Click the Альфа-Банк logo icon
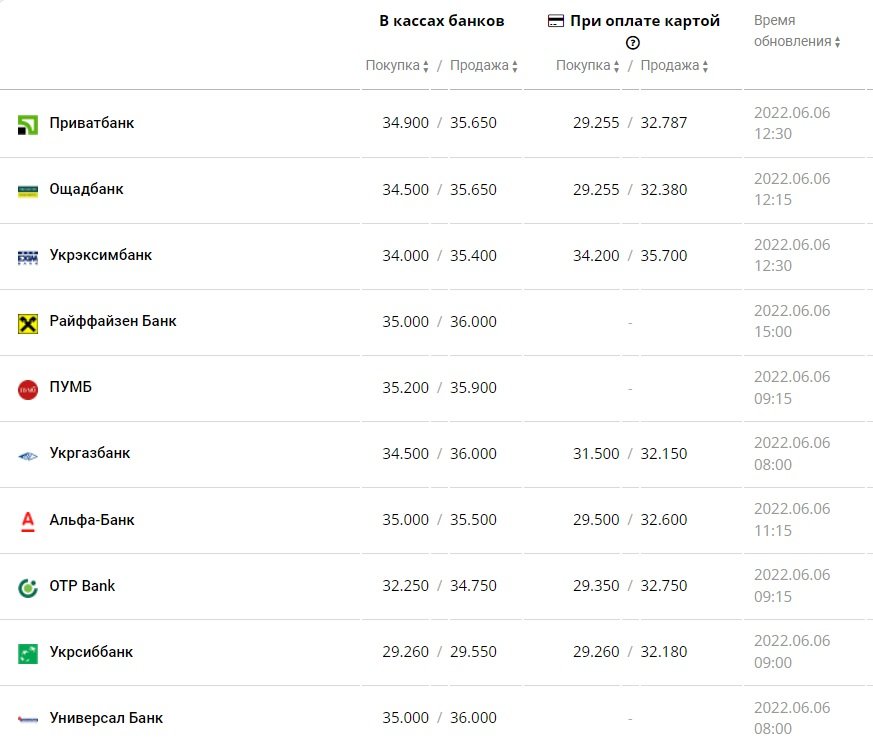This screenshot has width=873, height=750. click(28, 521)
